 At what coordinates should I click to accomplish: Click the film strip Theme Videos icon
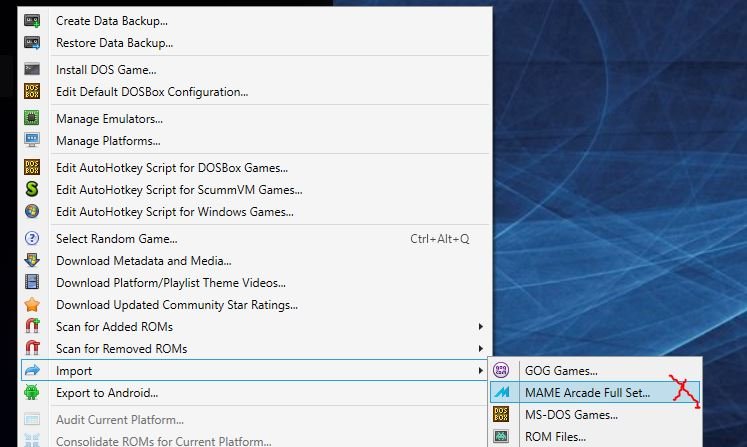tap(32, 282)
